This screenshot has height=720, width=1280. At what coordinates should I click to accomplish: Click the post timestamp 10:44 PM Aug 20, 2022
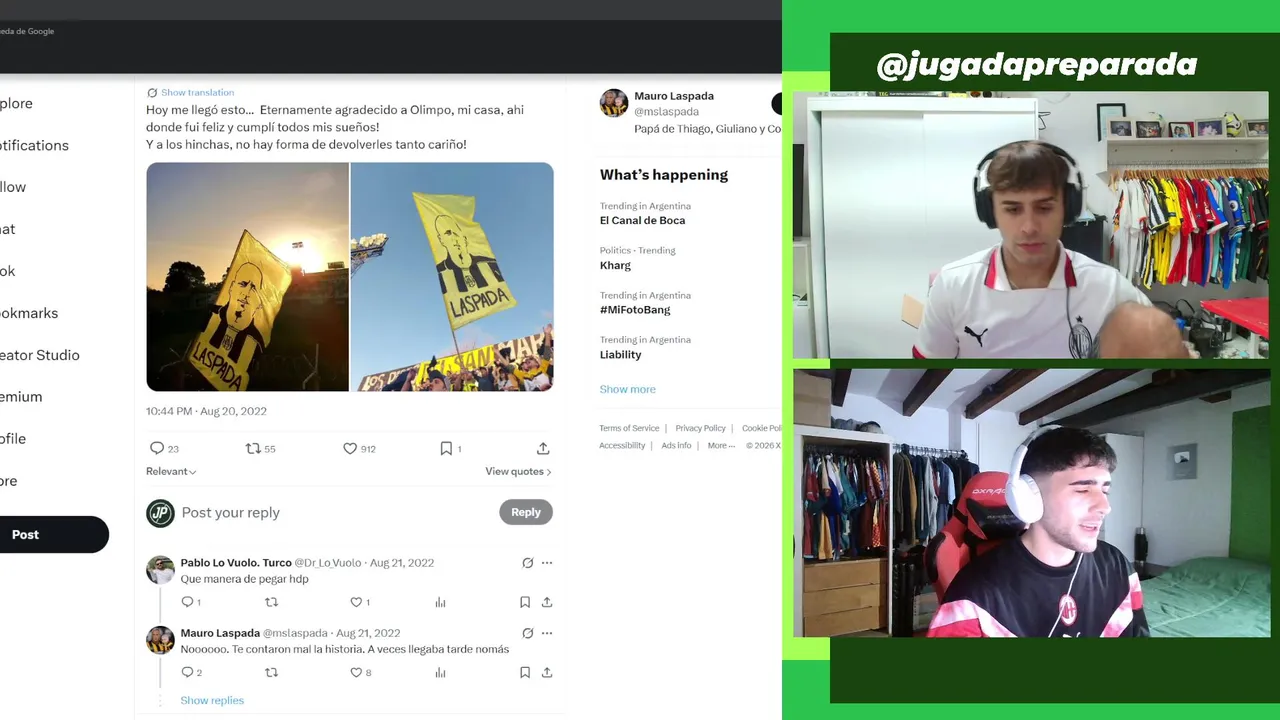coord(206,411)
